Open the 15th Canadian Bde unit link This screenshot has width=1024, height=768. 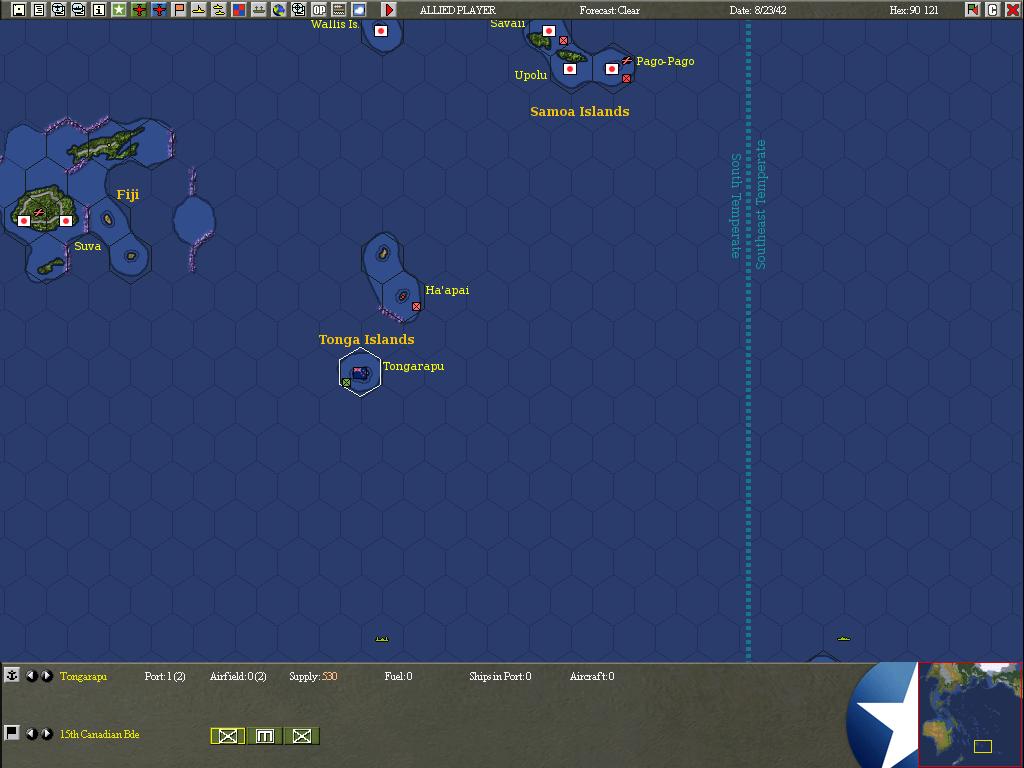(99, 734)
